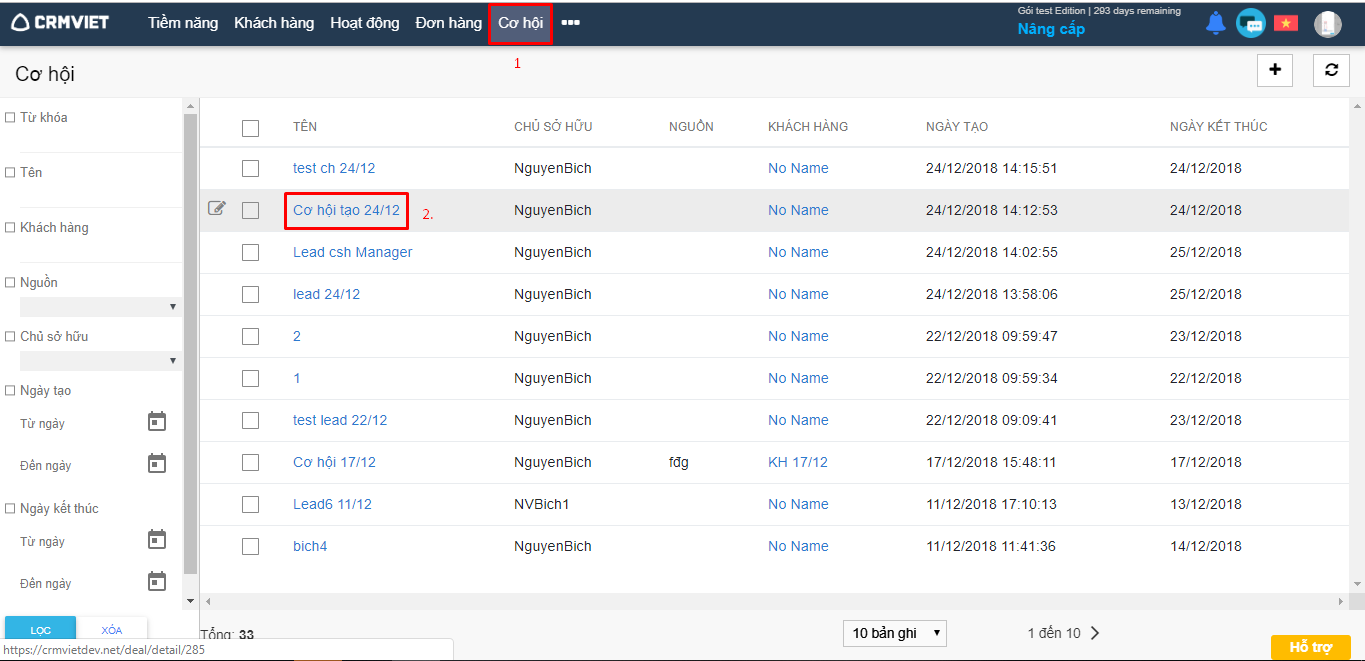Open the '10 bản ghi' page size dropdown
Image resolution: width=1365 pixels, height=661 pixels.
(894, 633)
